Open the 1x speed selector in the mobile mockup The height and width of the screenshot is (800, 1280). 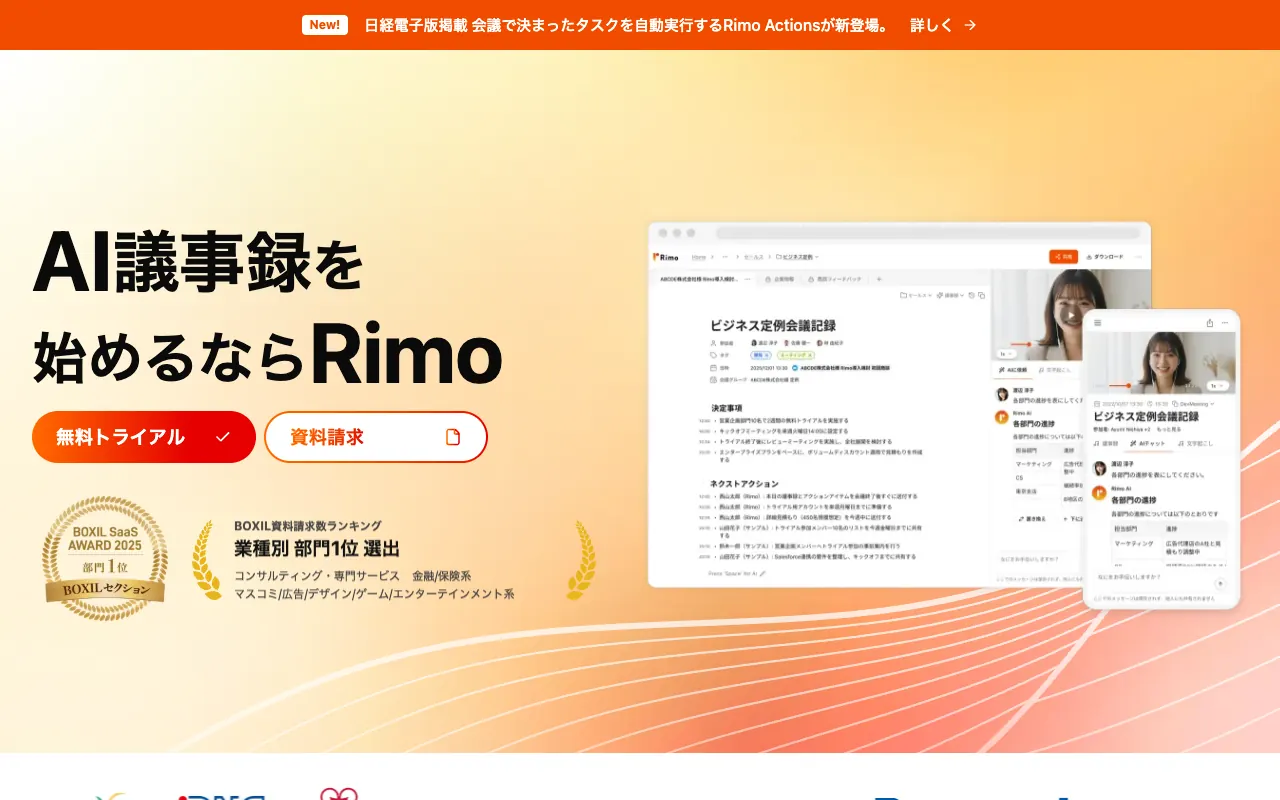[x=1217, y=385]
